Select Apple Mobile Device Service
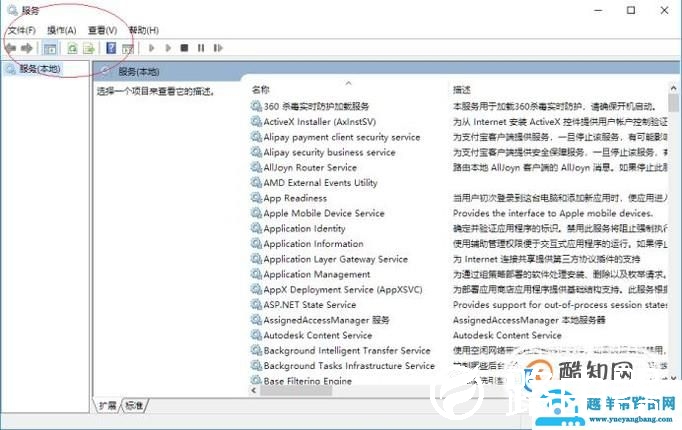The height and width of the screenshot is (430, 682). [x=324, y=213]
